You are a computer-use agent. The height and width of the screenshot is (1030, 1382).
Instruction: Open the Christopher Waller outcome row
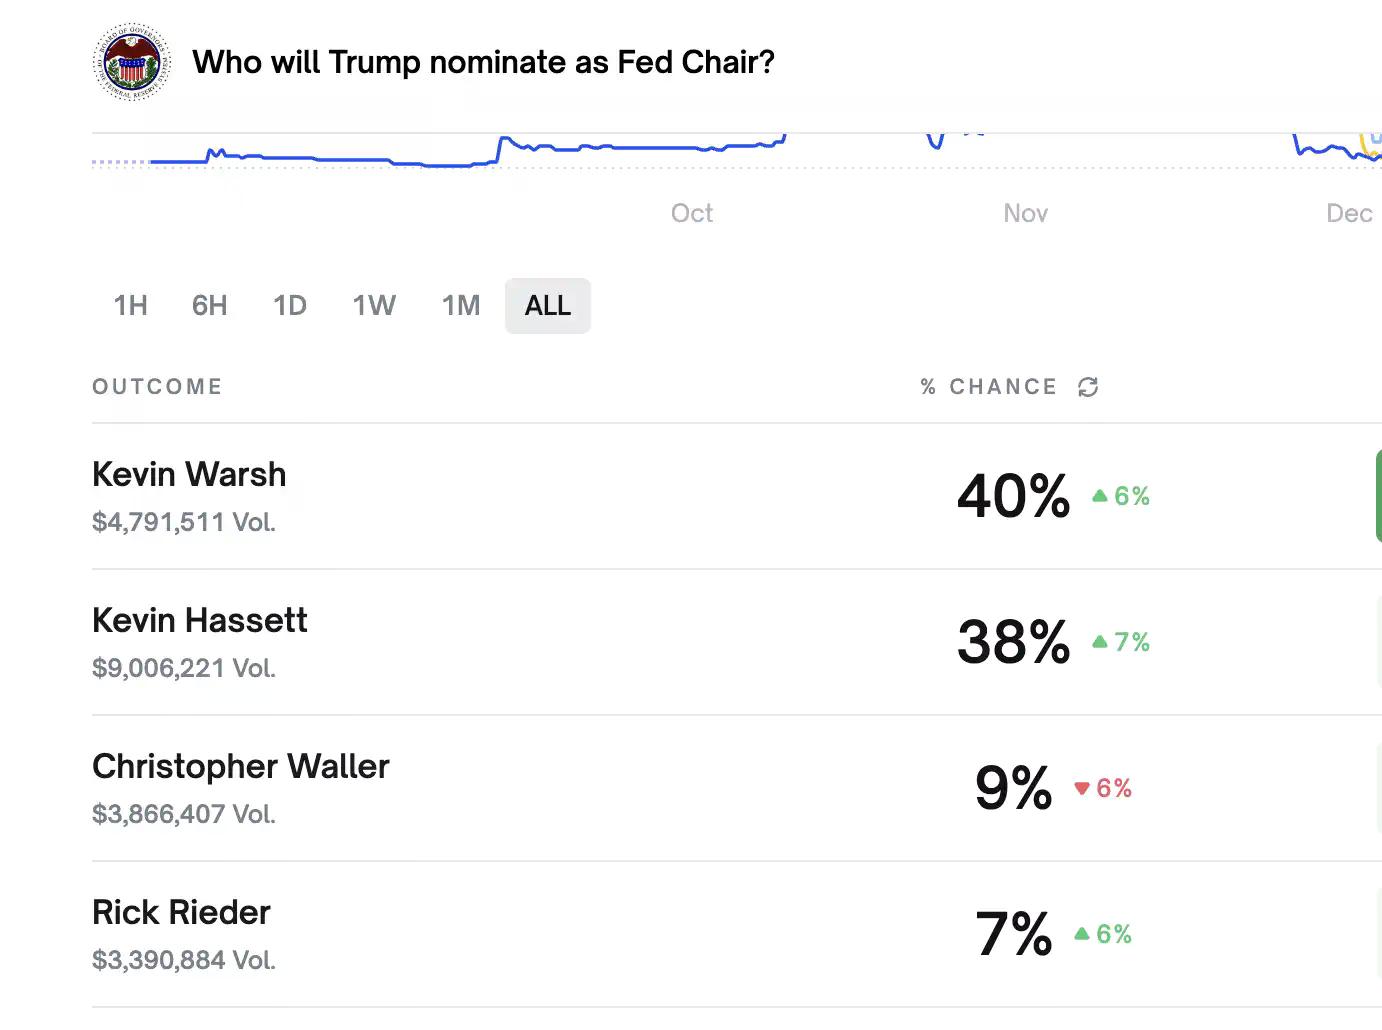point(240,767)
